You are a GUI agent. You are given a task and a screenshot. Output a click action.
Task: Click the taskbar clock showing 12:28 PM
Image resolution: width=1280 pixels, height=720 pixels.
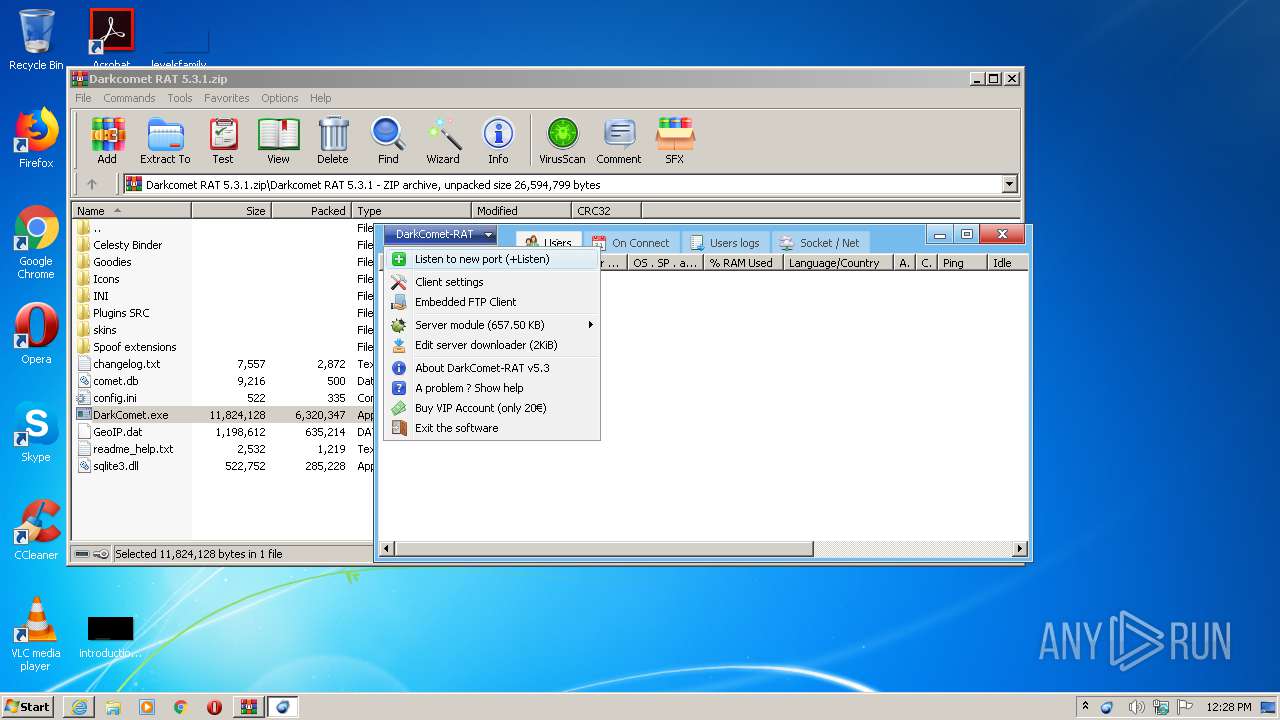tap(1228, 707)
